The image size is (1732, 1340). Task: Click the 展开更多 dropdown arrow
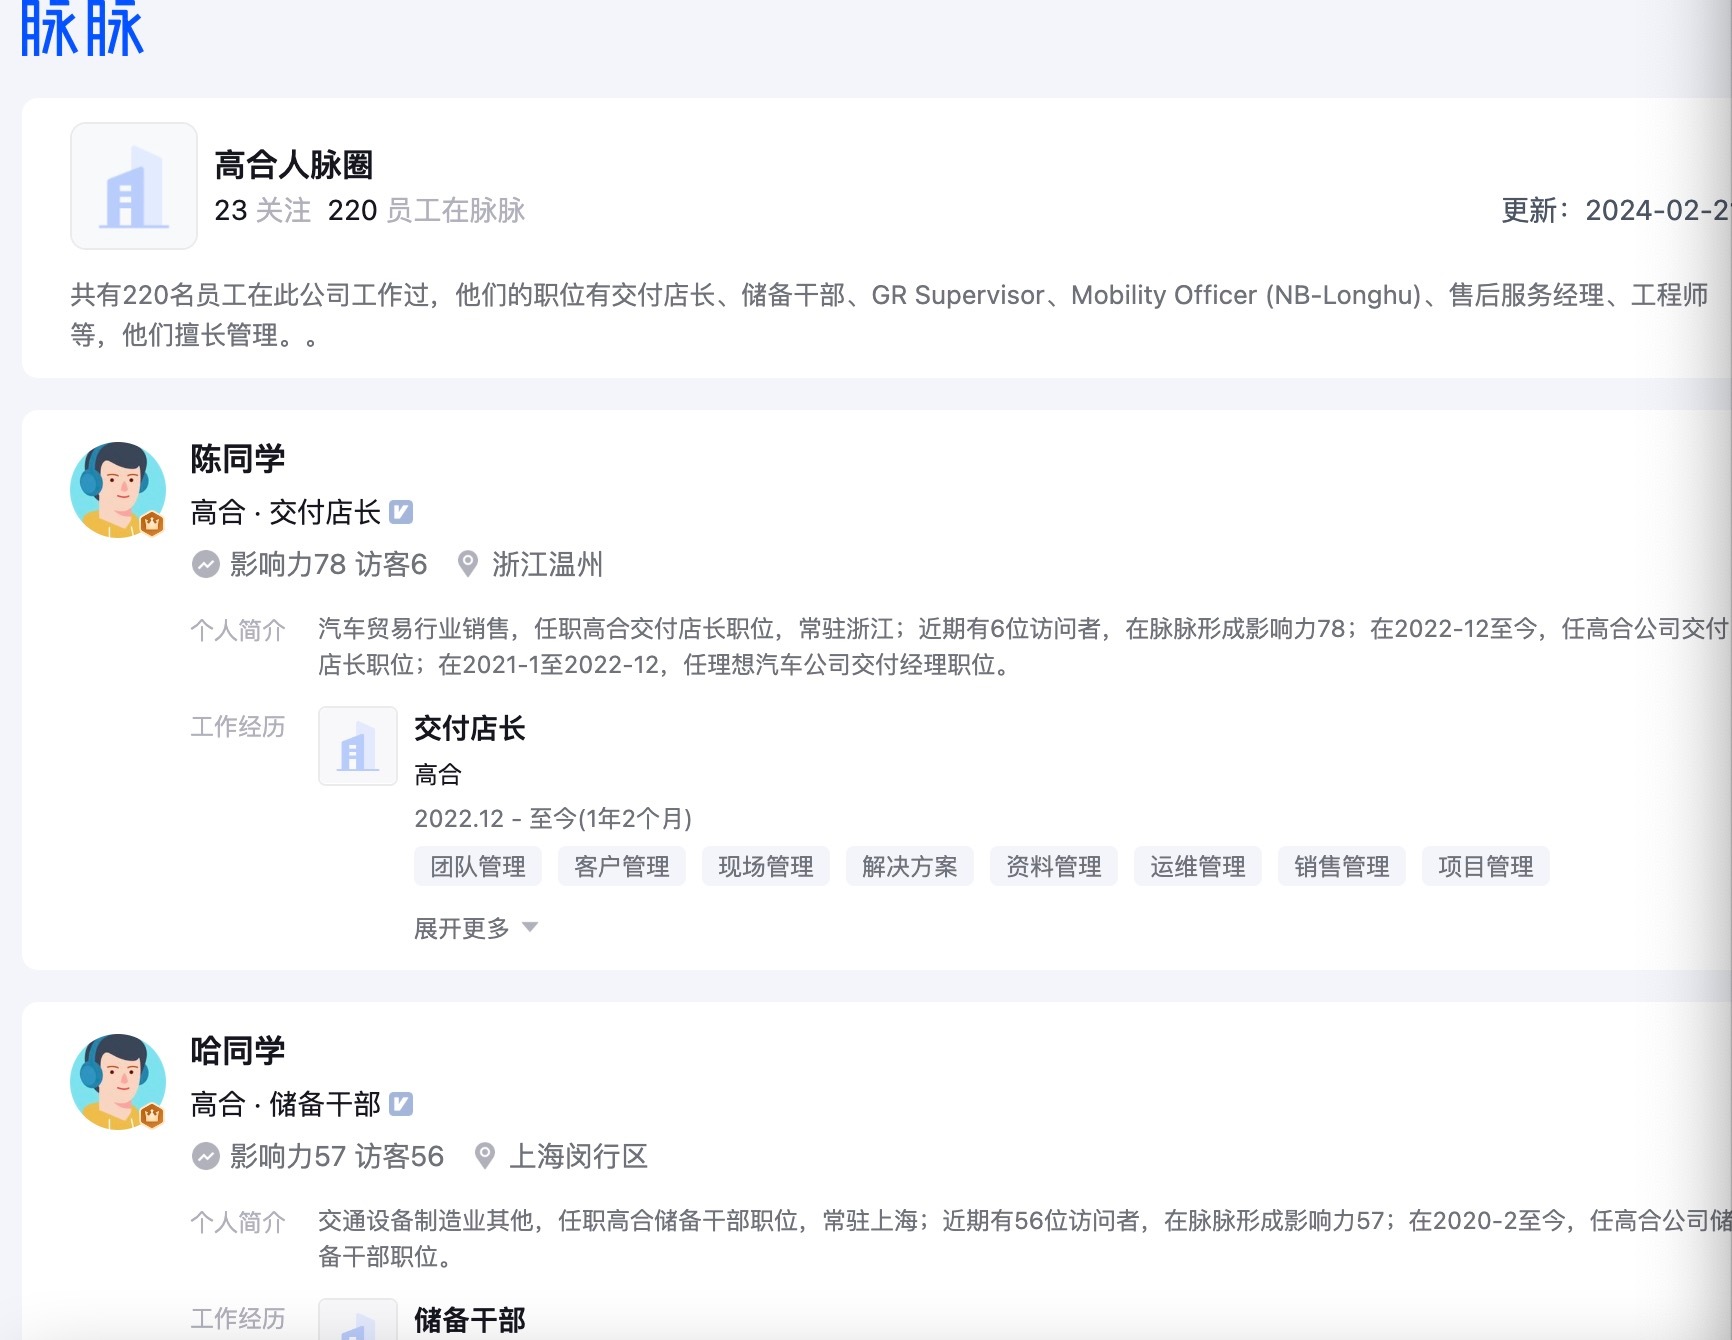pyautogui.click(x=530, y=927)
